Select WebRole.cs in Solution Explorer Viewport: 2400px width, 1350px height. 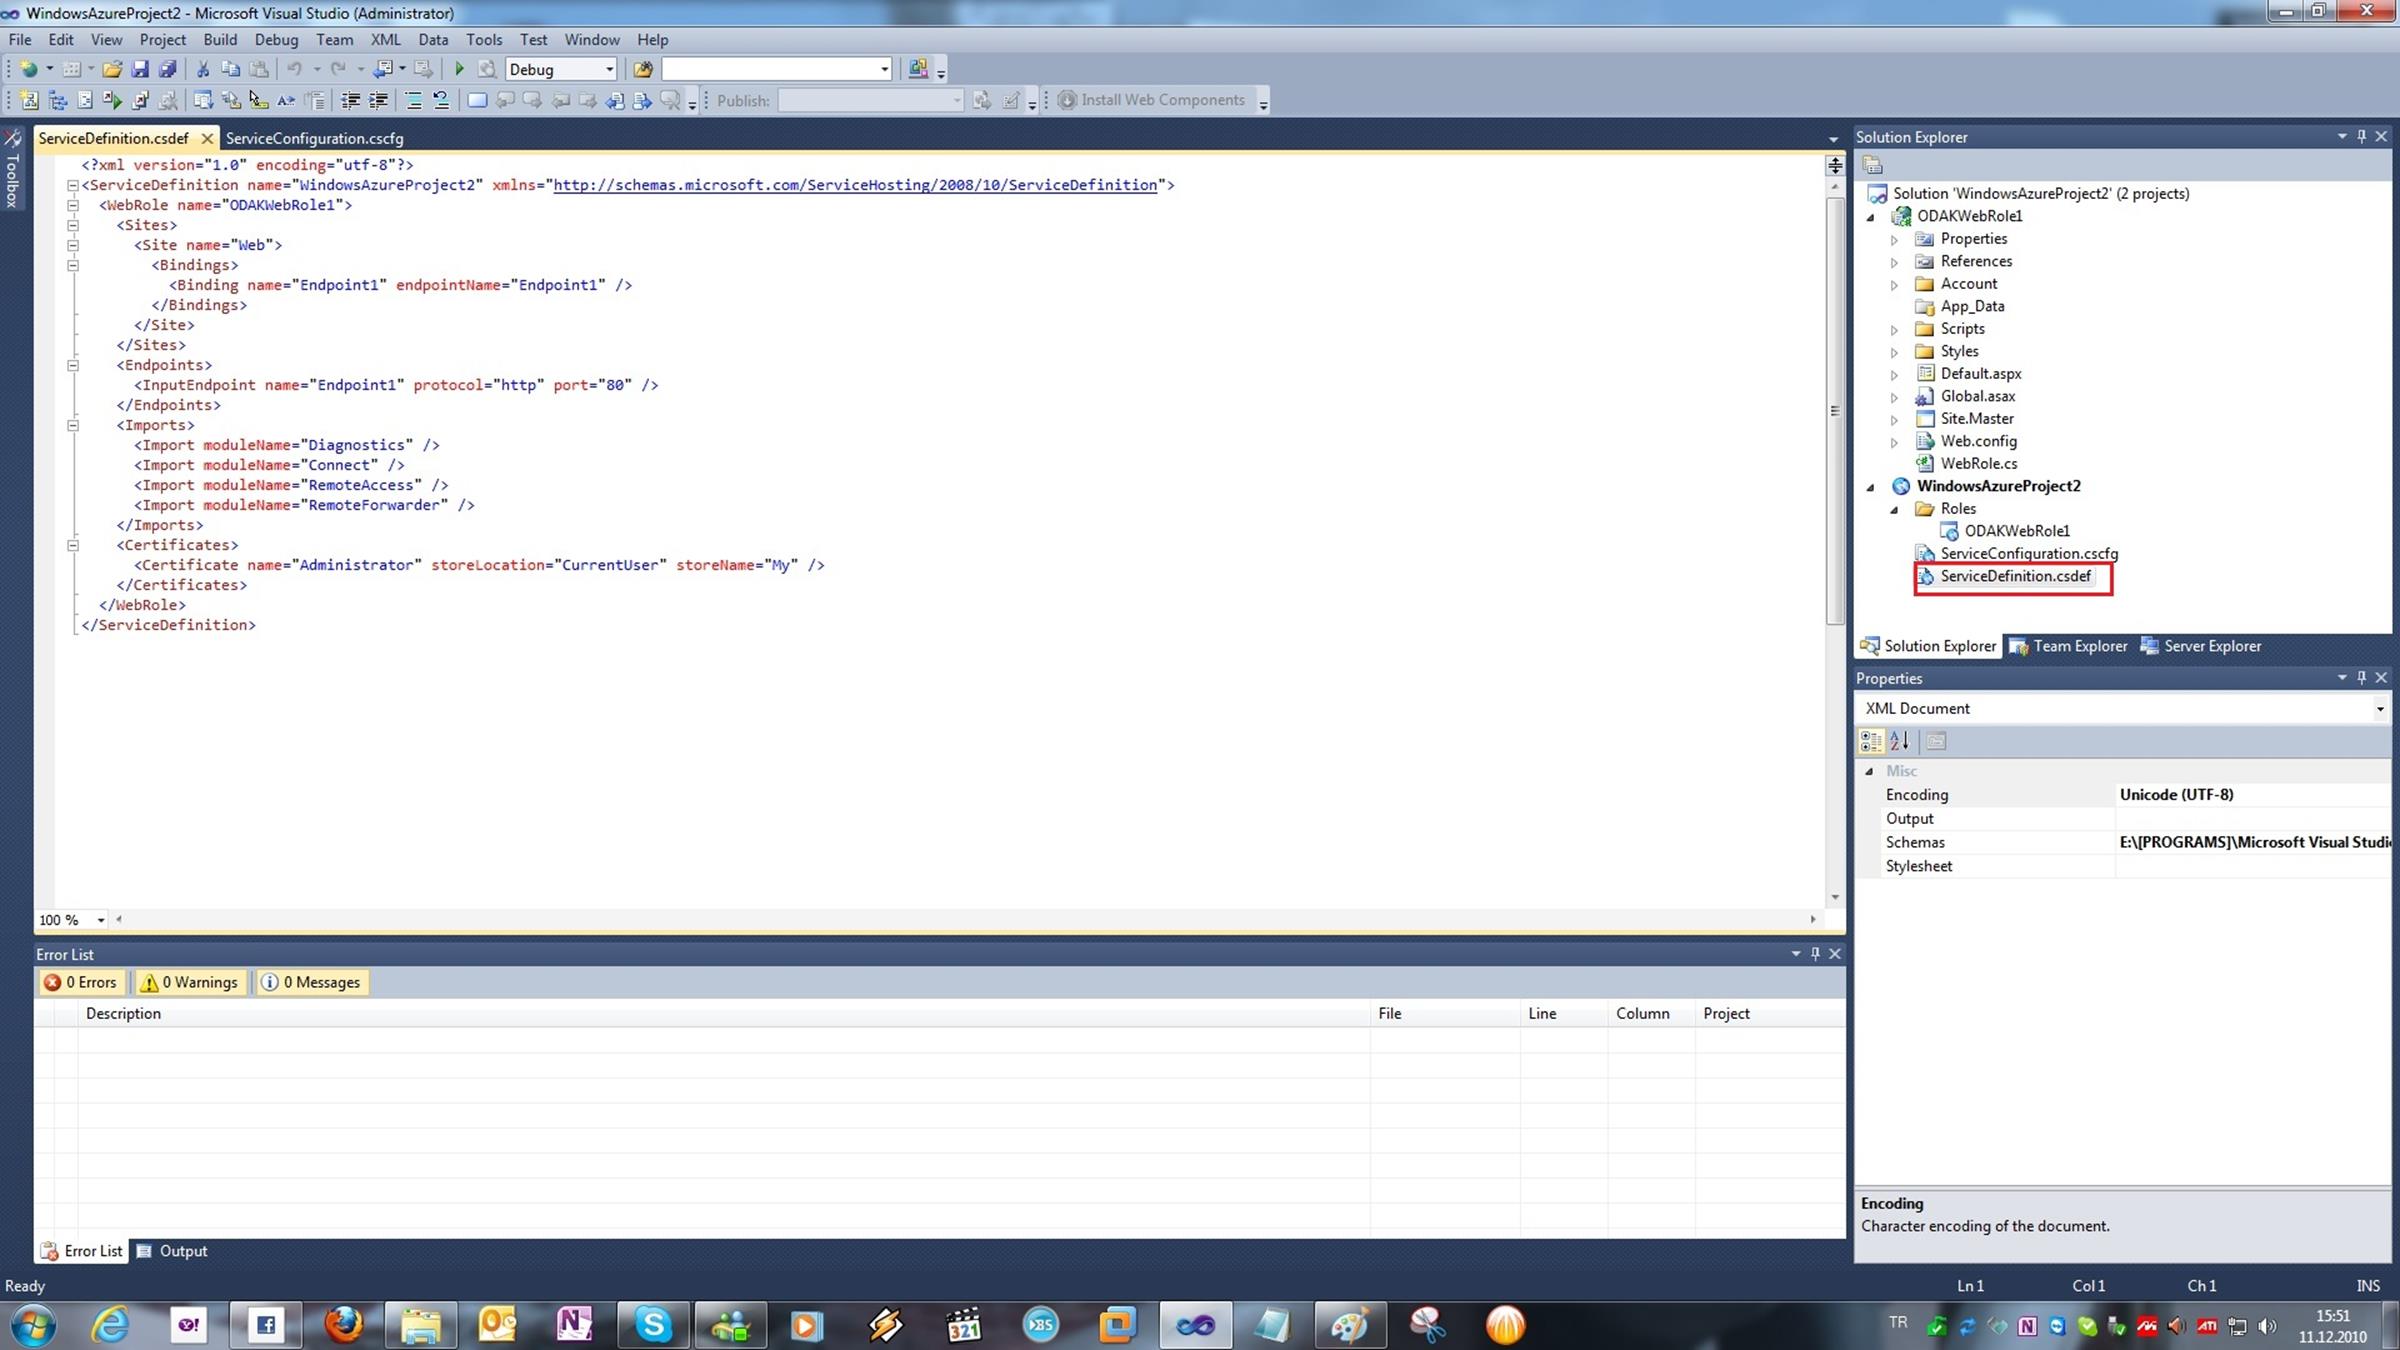tap(1978, 463)
